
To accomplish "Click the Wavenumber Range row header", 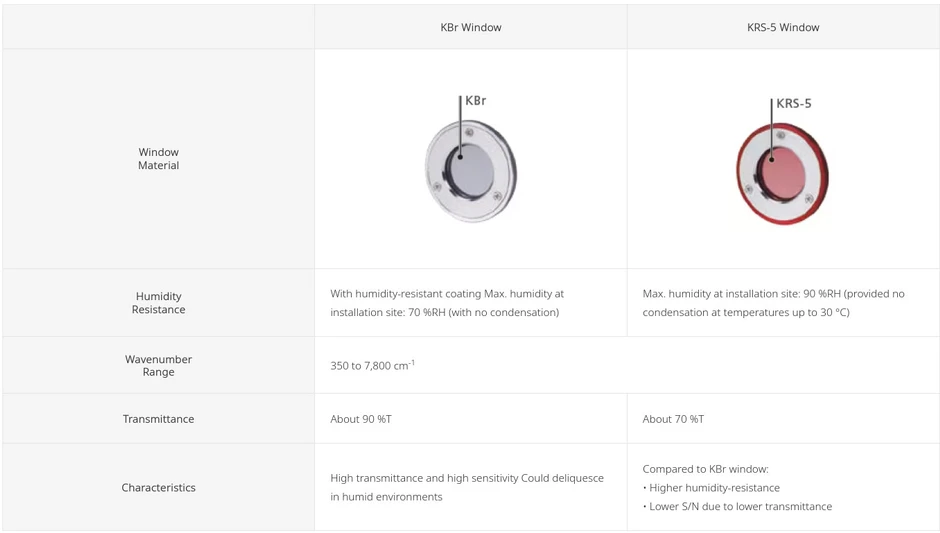I will point(158,365).
